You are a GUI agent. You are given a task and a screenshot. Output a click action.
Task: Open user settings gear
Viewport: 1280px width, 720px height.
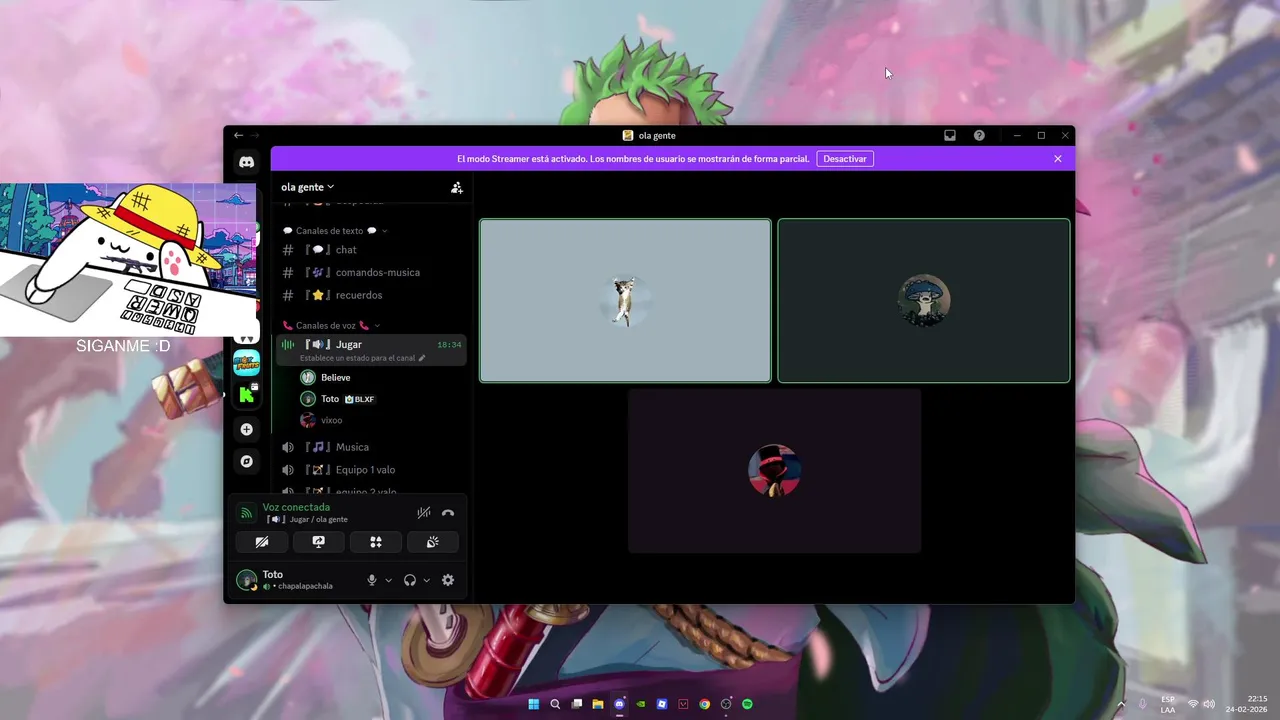pos(448,580)
